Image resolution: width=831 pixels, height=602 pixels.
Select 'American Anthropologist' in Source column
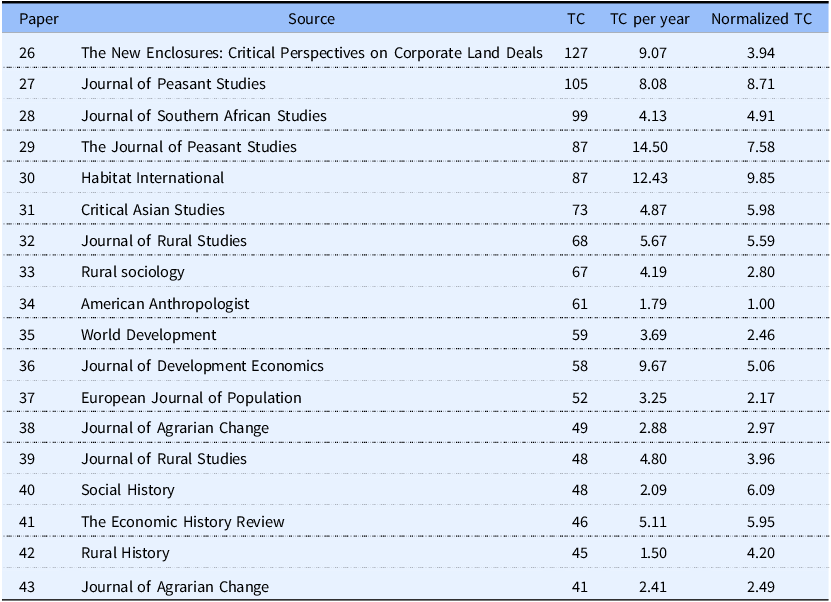point(165,303)
